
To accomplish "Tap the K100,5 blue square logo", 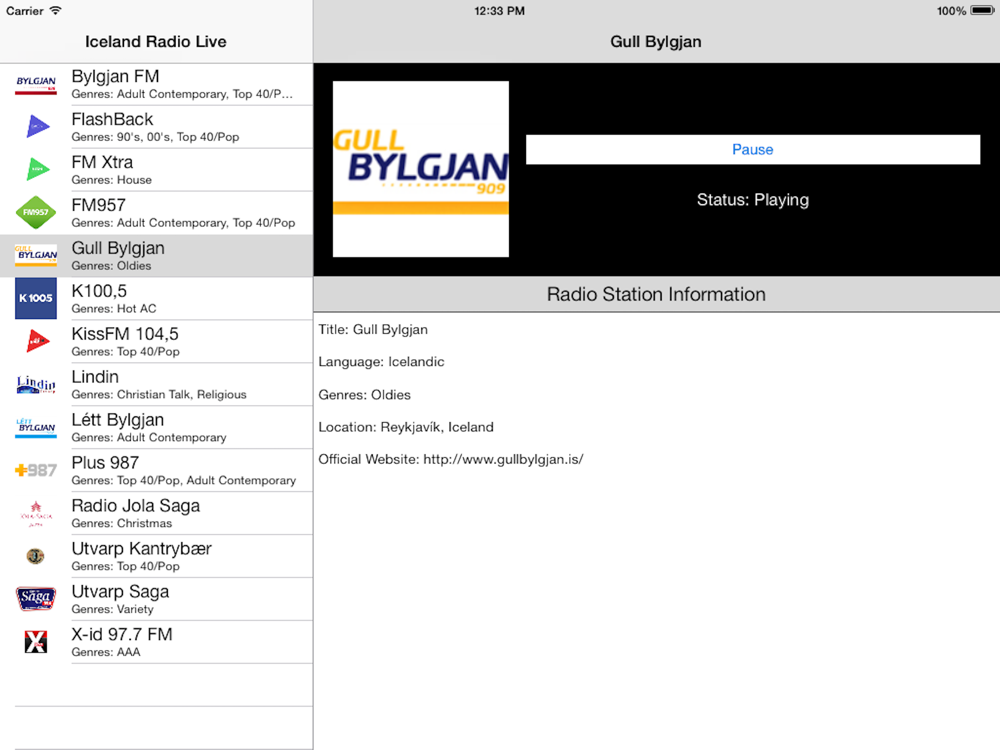I will point(36,298).
